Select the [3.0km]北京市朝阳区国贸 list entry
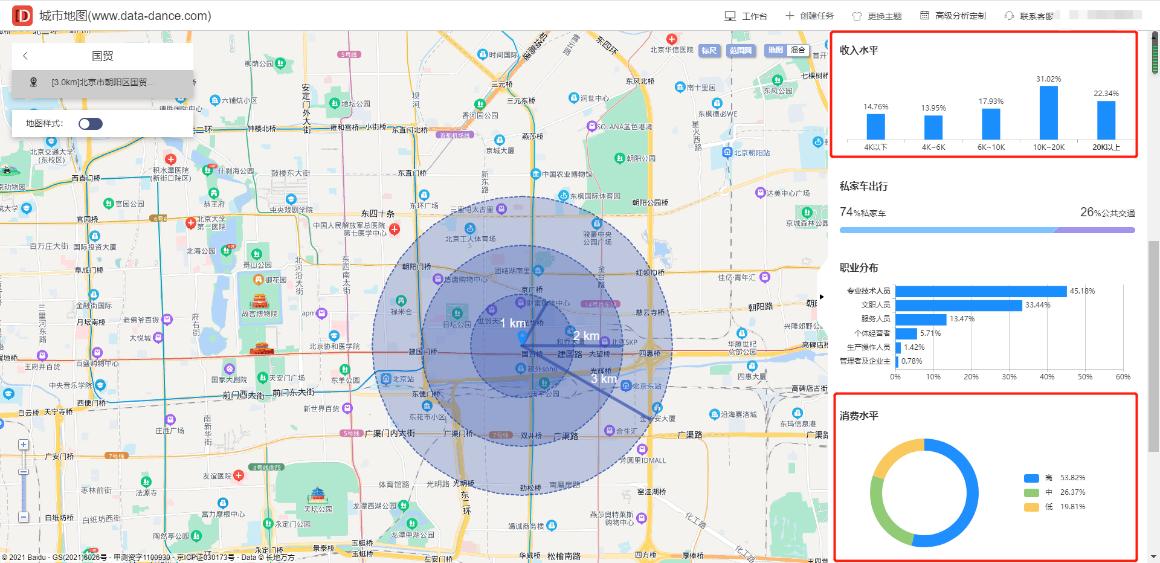Image resolution: width=1160 pixels, height=563 pixels. pos(98,82)
